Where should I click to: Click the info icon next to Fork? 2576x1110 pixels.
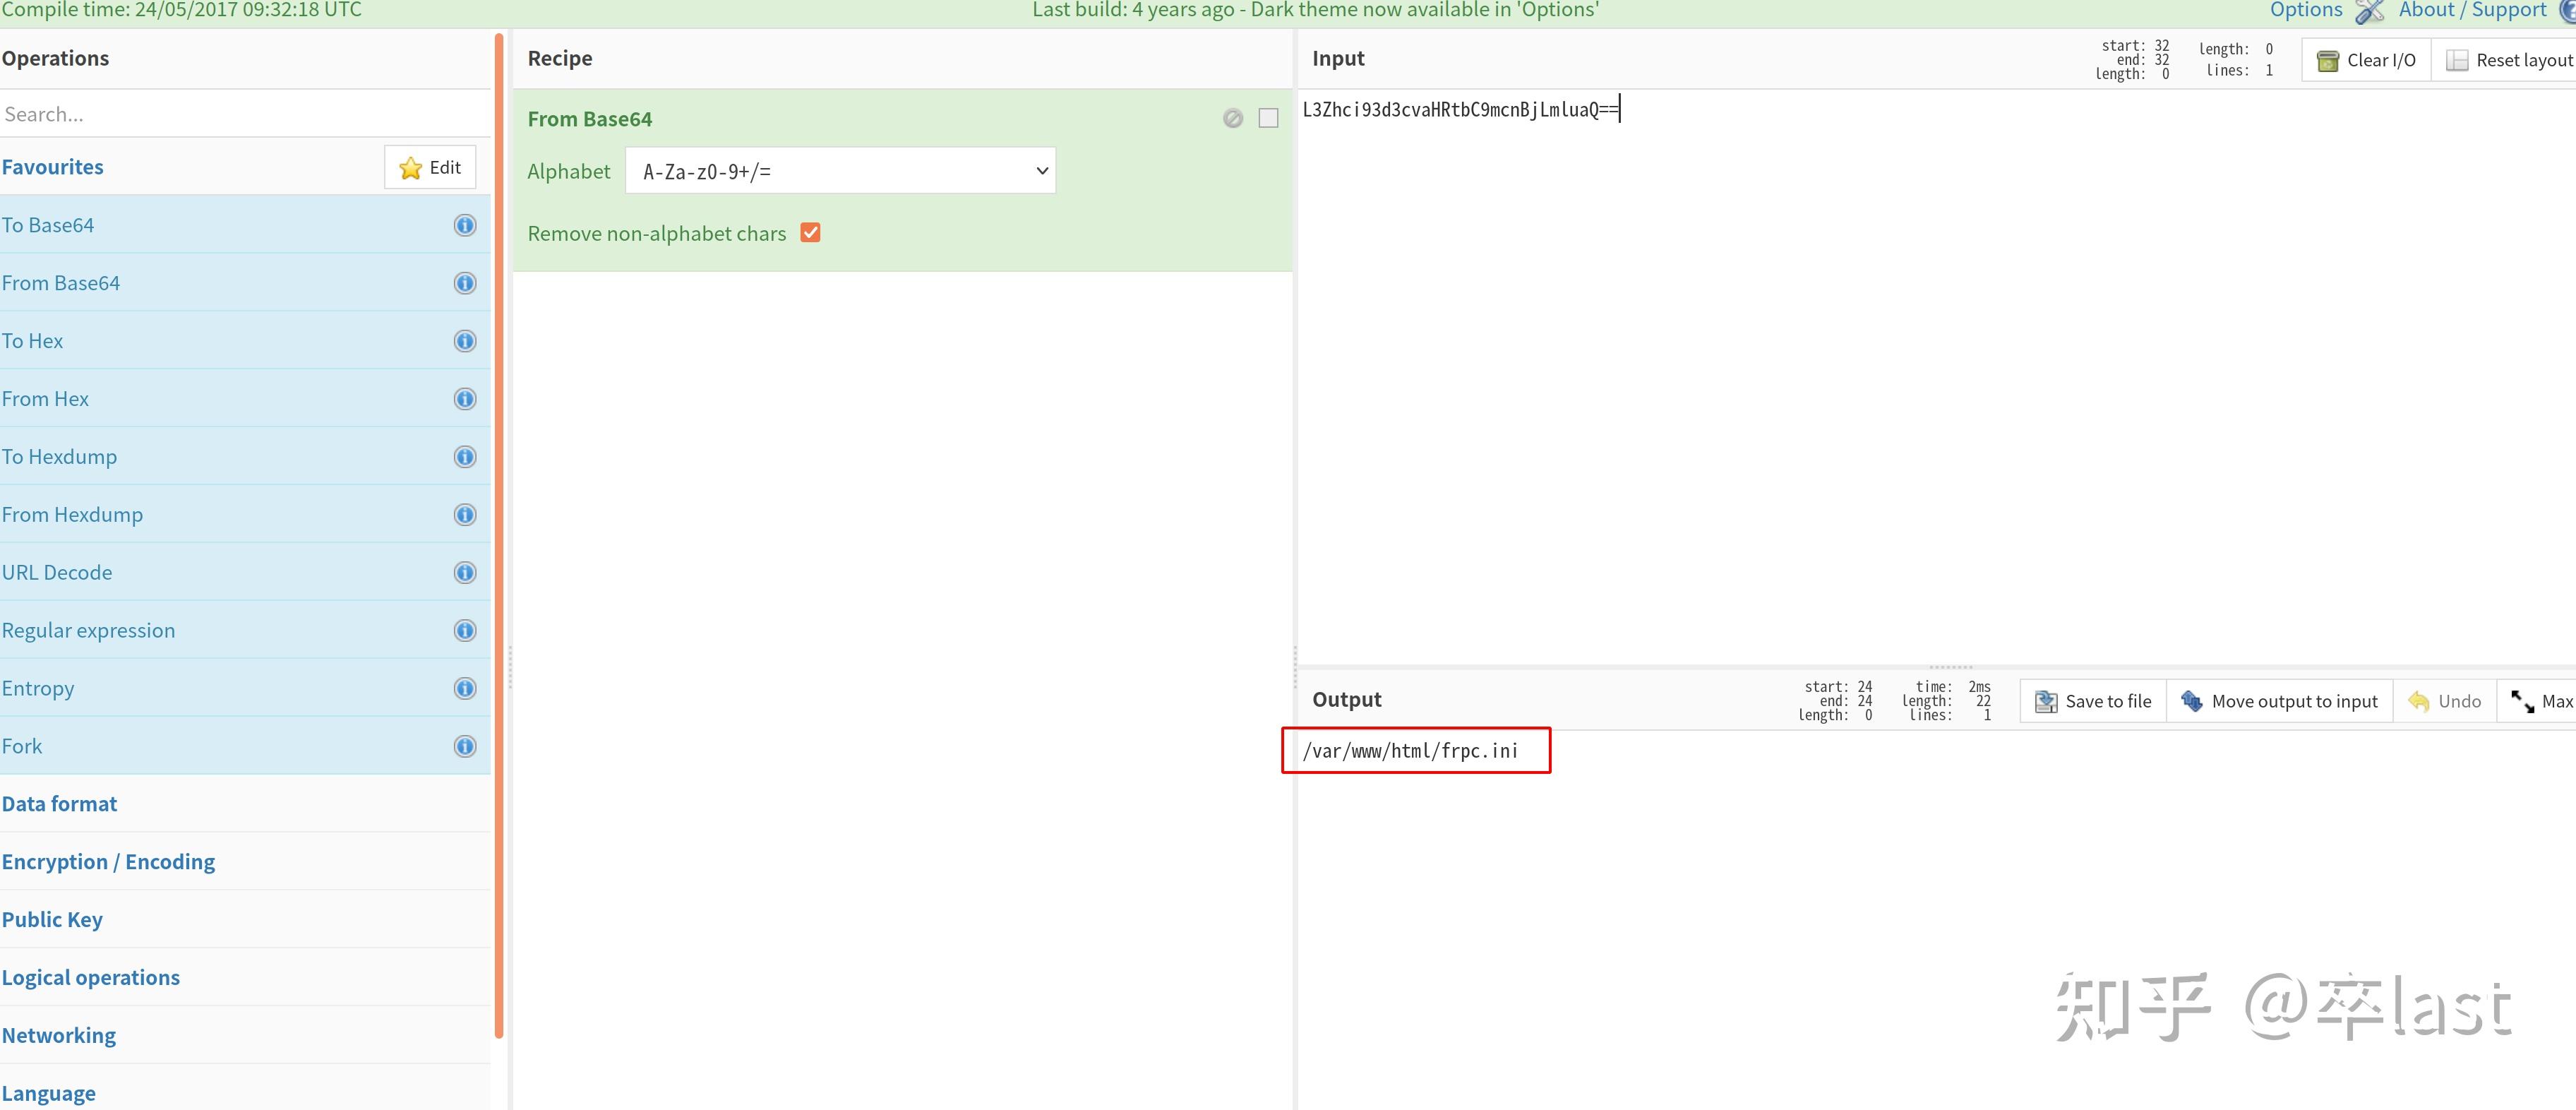tap(465, 747)
